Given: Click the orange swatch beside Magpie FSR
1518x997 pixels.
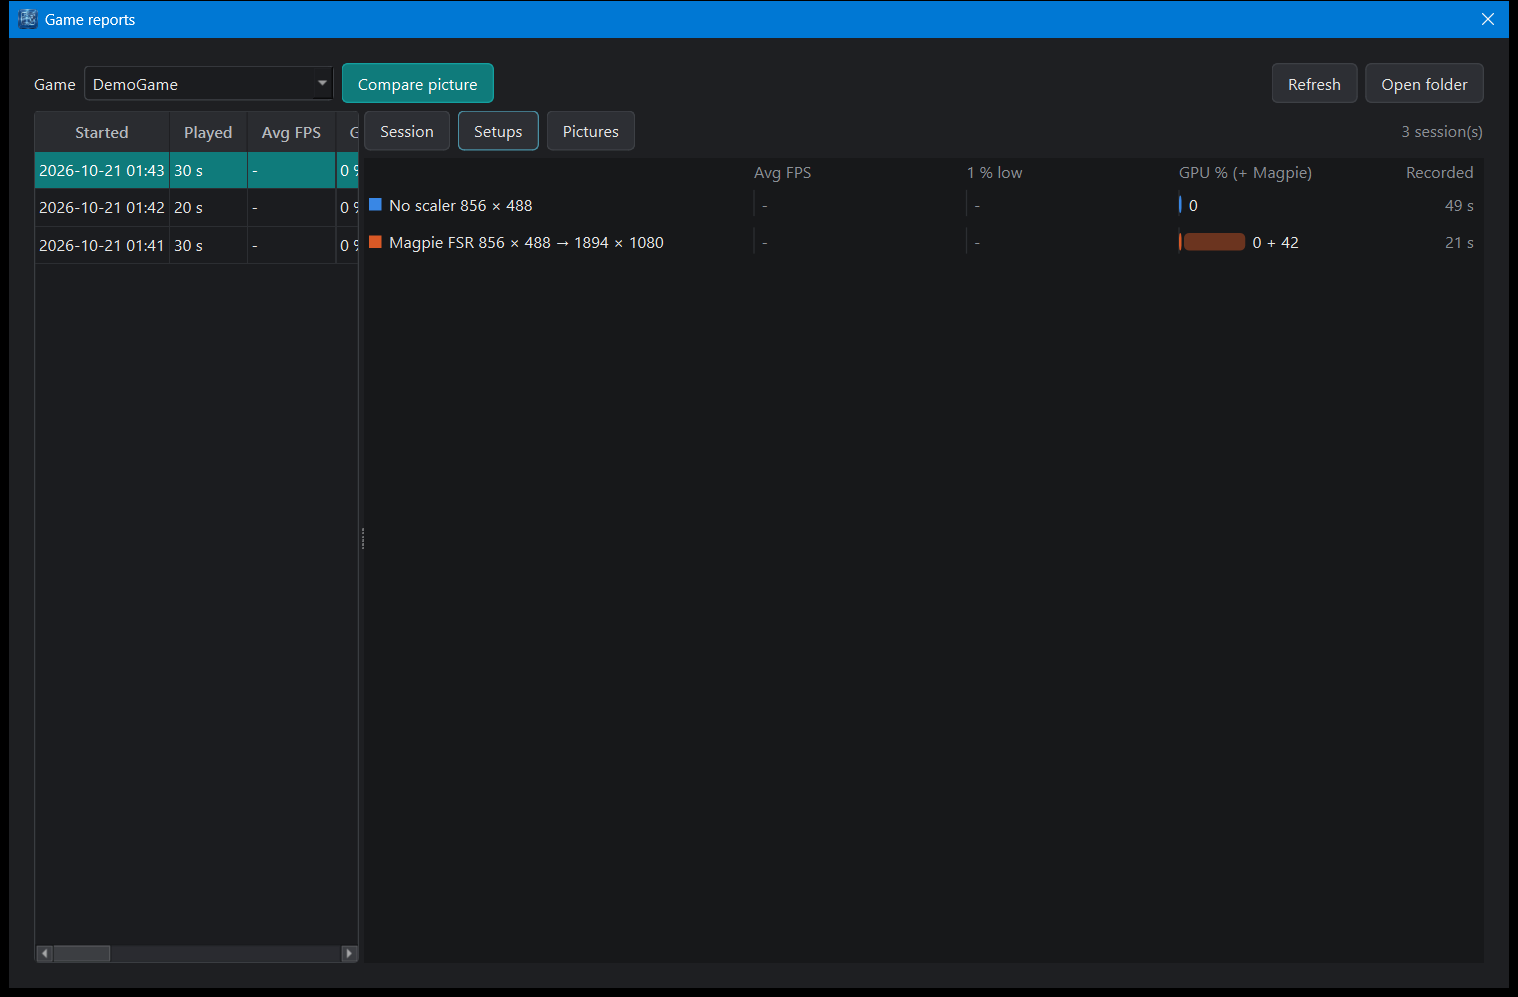Looking at the screenshot, I should tap(375, 242).
